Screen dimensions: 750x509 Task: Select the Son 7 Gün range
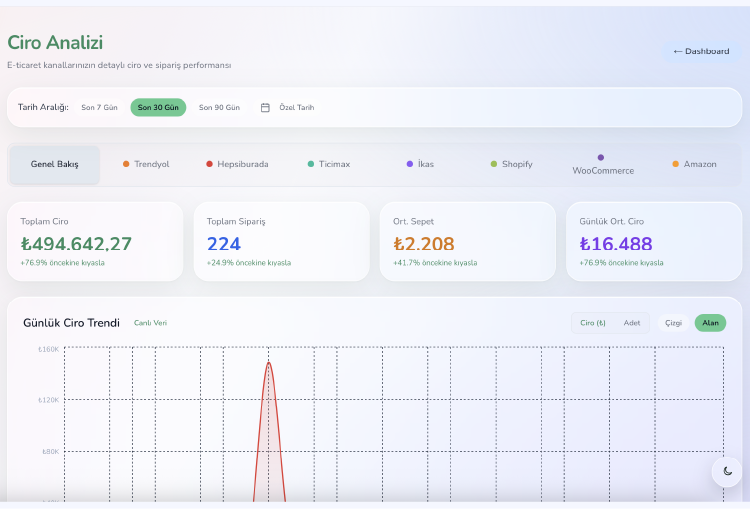pos(99,108)
